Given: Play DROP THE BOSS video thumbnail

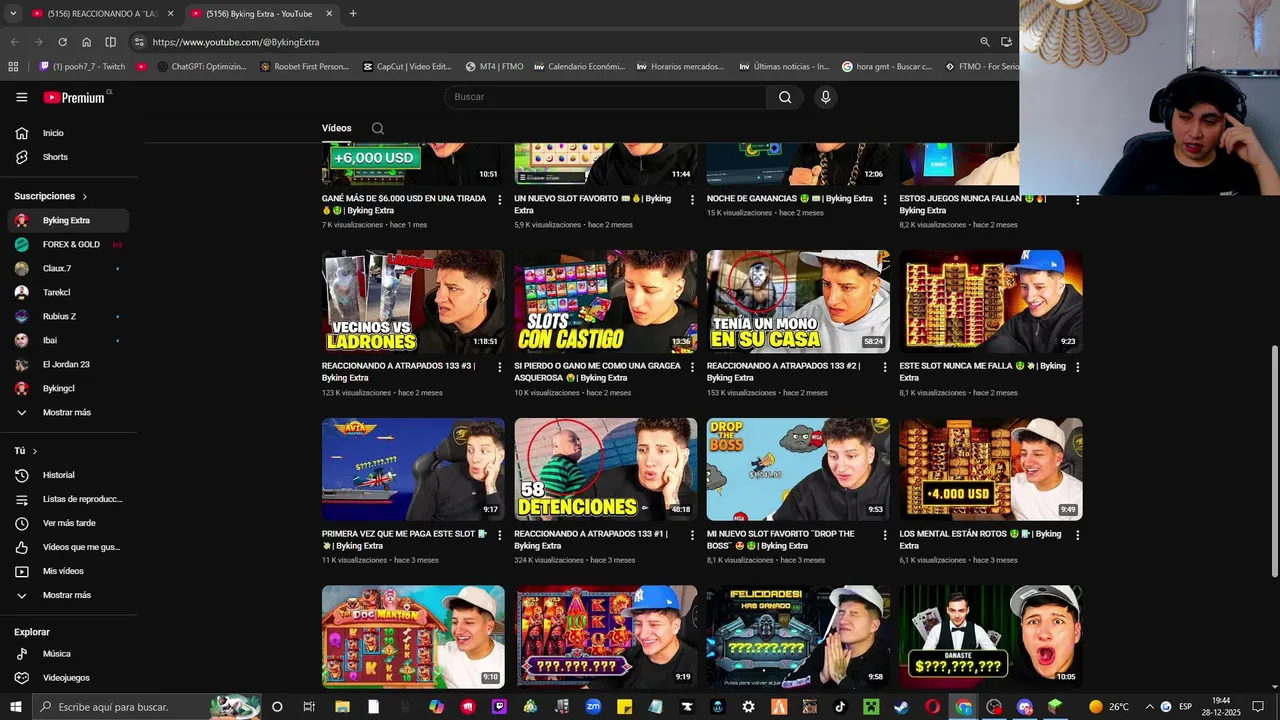Looking at the screenshot, I should [x=798, y=469].
